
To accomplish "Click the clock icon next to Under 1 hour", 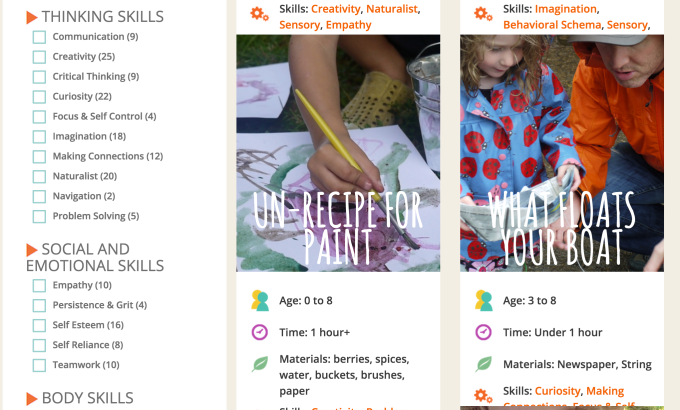I will pos(484,332).
